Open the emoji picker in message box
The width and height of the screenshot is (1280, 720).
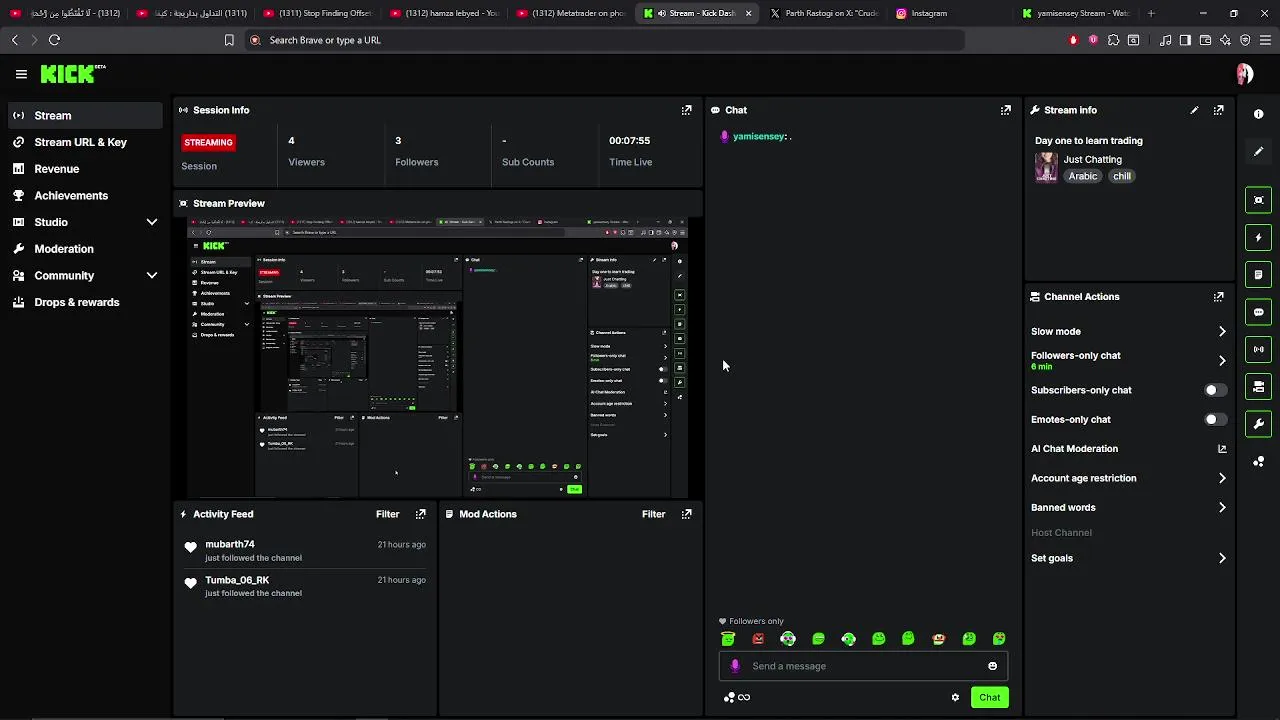point(992,666)
